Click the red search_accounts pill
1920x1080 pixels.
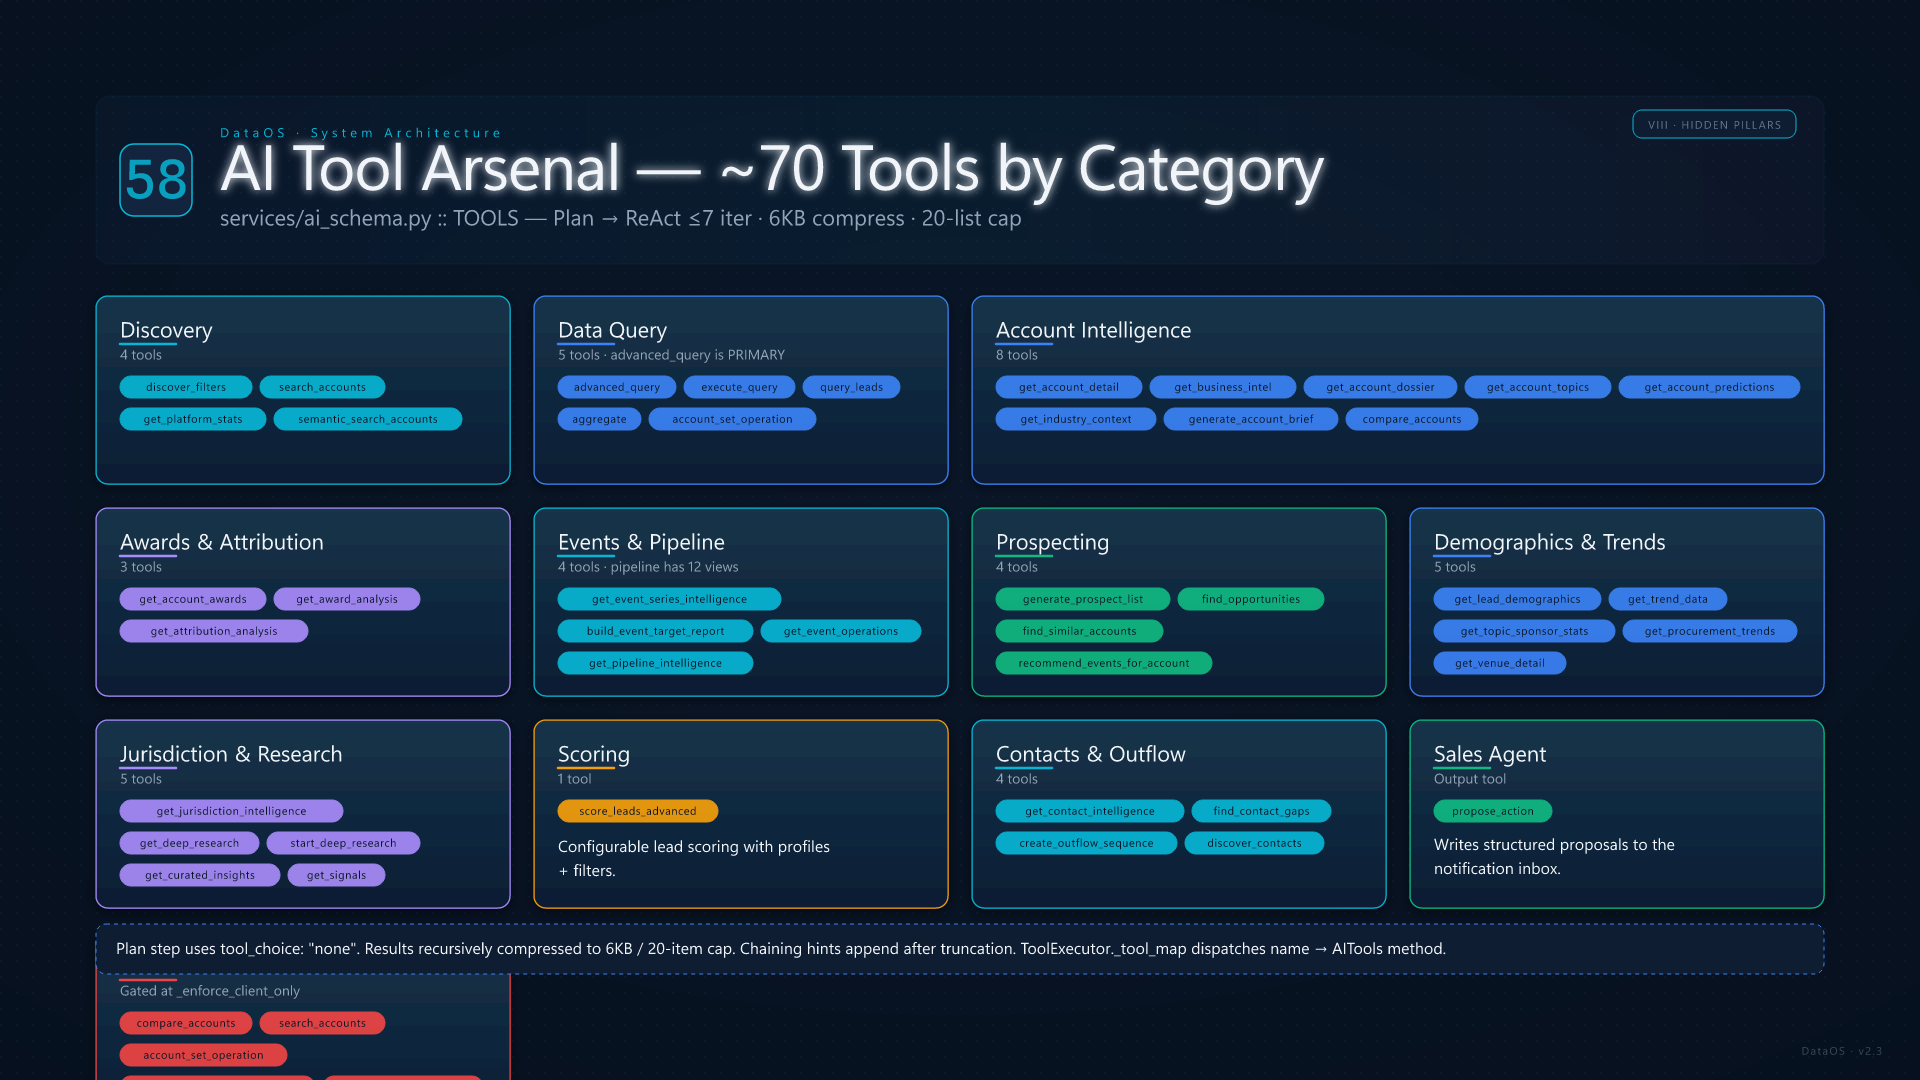point(322,1023)
